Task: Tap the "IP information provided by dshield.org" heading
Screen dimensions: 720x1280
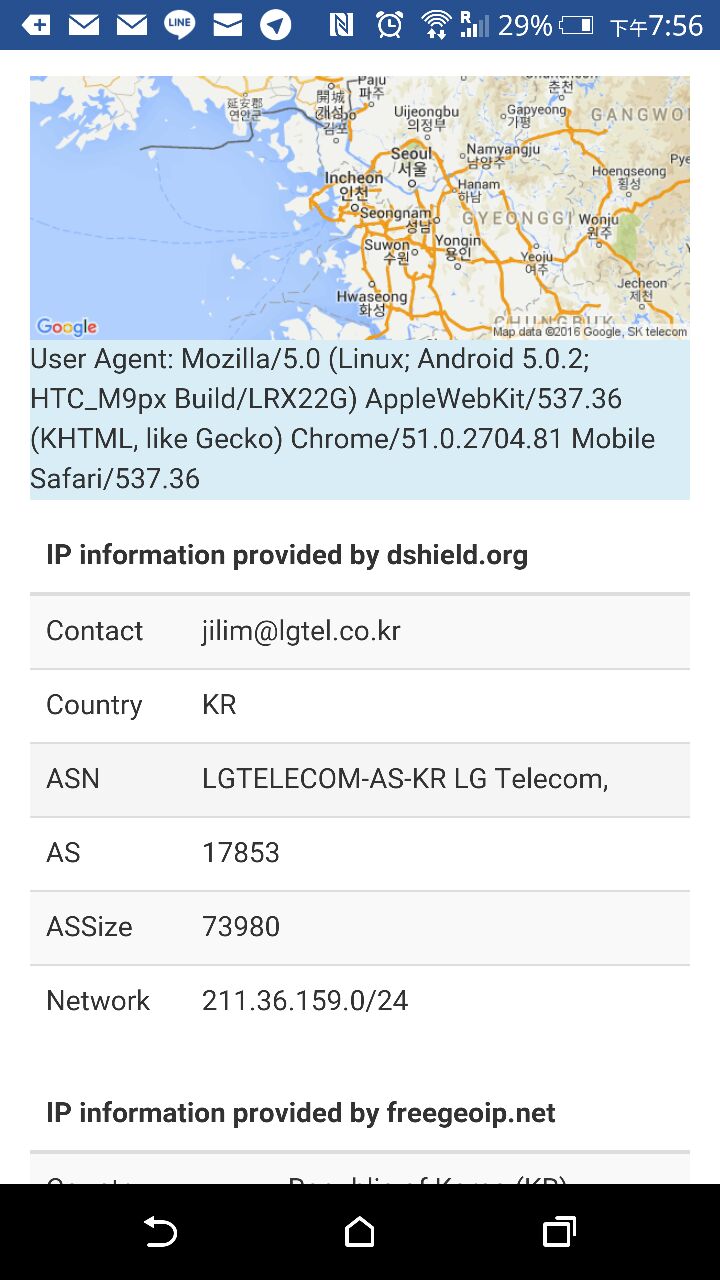Action: (x=287, y=555)
